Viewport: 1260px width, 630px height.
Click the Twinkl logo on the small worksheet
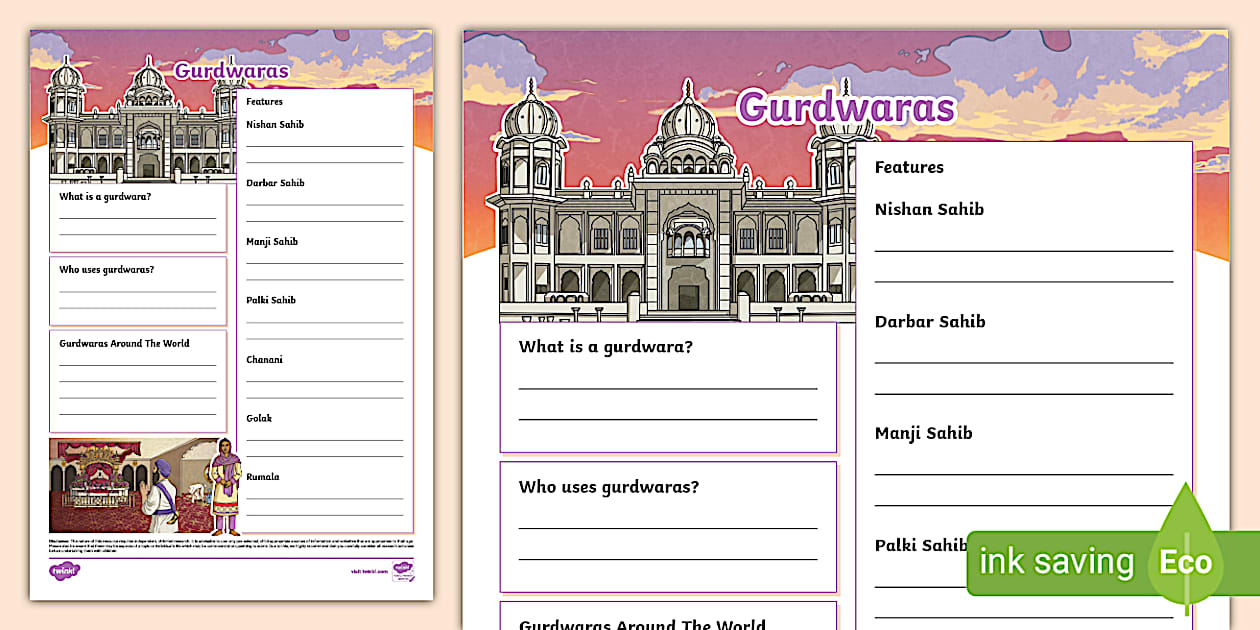pos(64,571)
